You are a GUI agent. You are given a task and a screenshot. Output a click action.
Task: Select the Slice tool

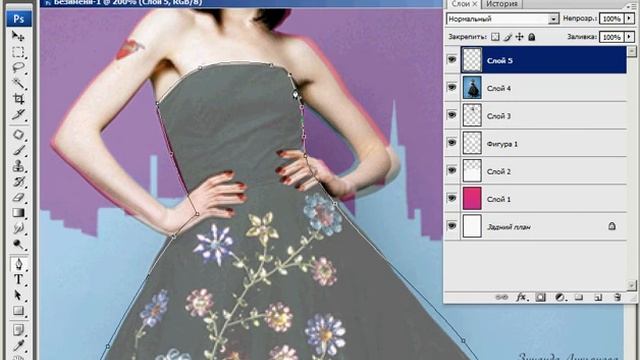(18, 114)
